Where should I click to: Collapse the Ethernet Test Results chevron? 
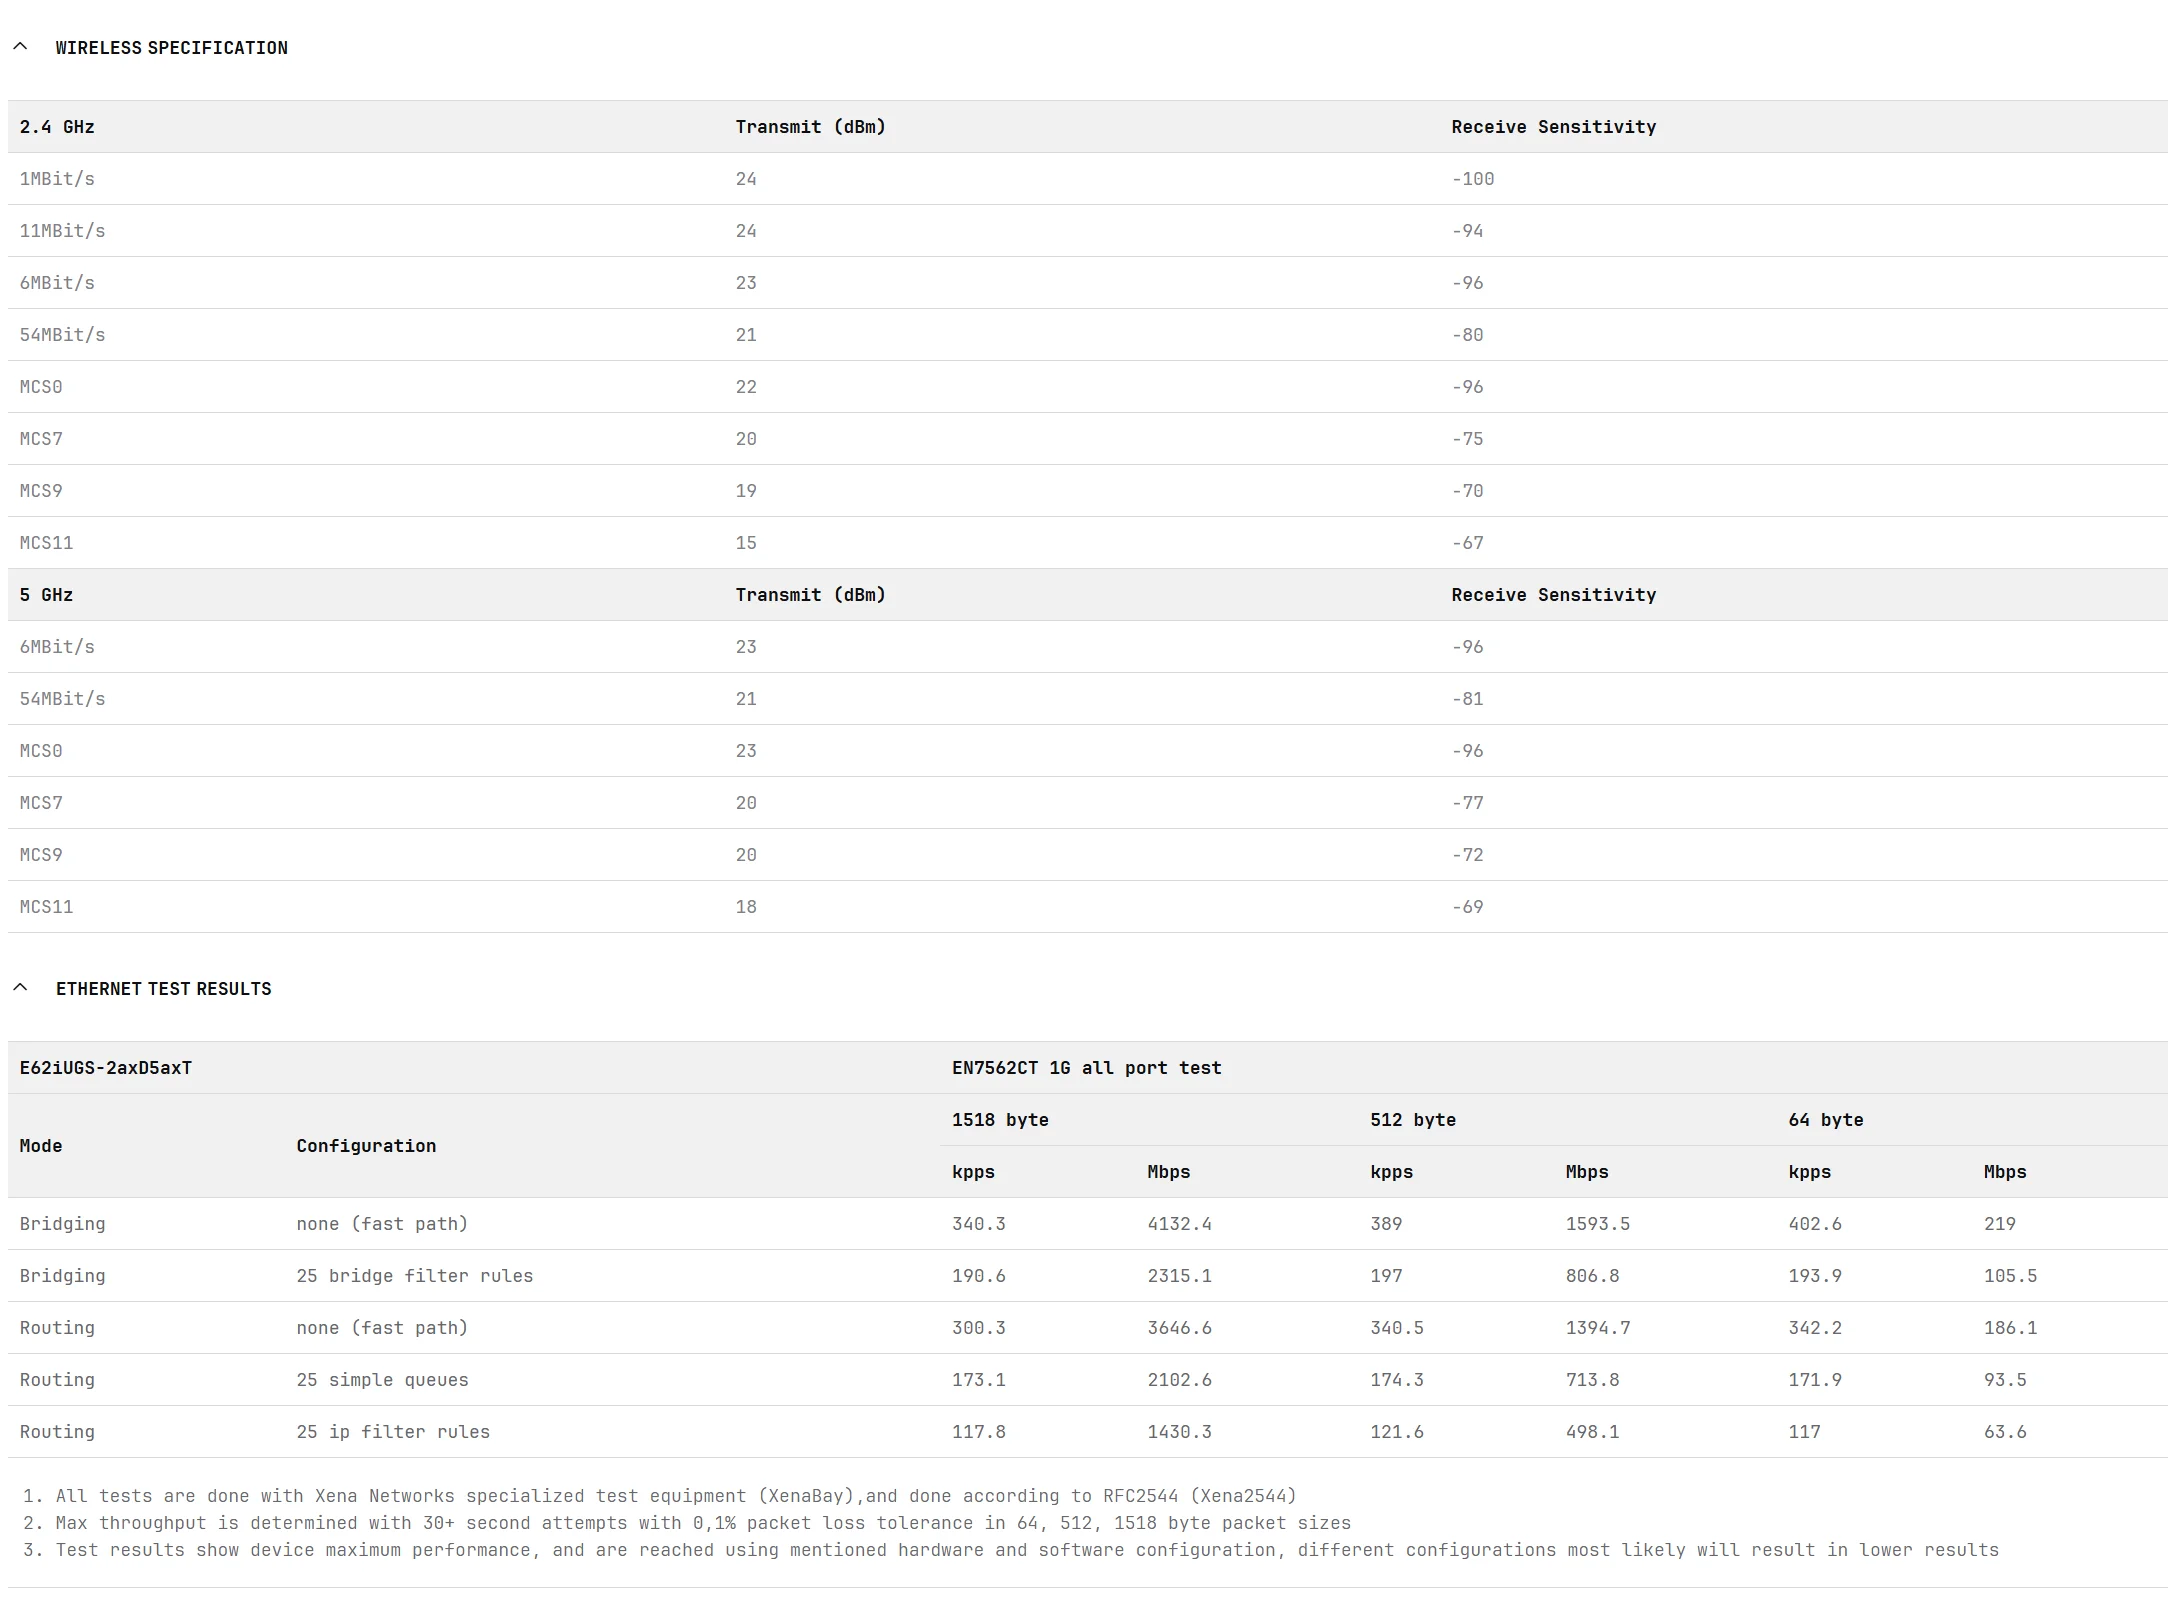(20, 988)
